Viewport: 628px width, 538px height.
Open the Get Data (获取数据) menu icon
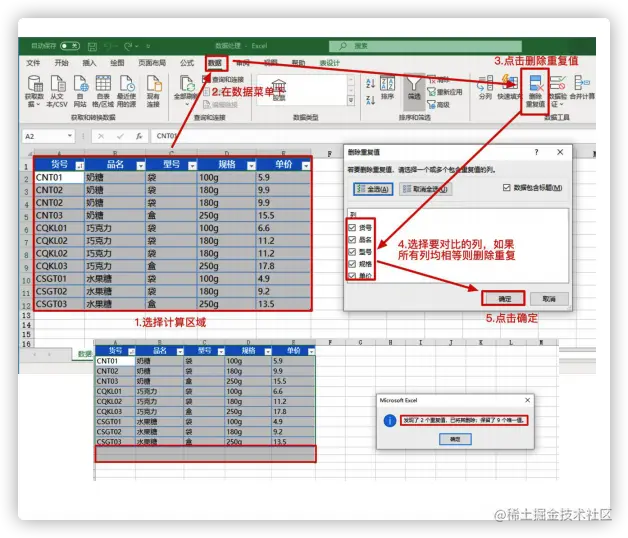point(35,83)
